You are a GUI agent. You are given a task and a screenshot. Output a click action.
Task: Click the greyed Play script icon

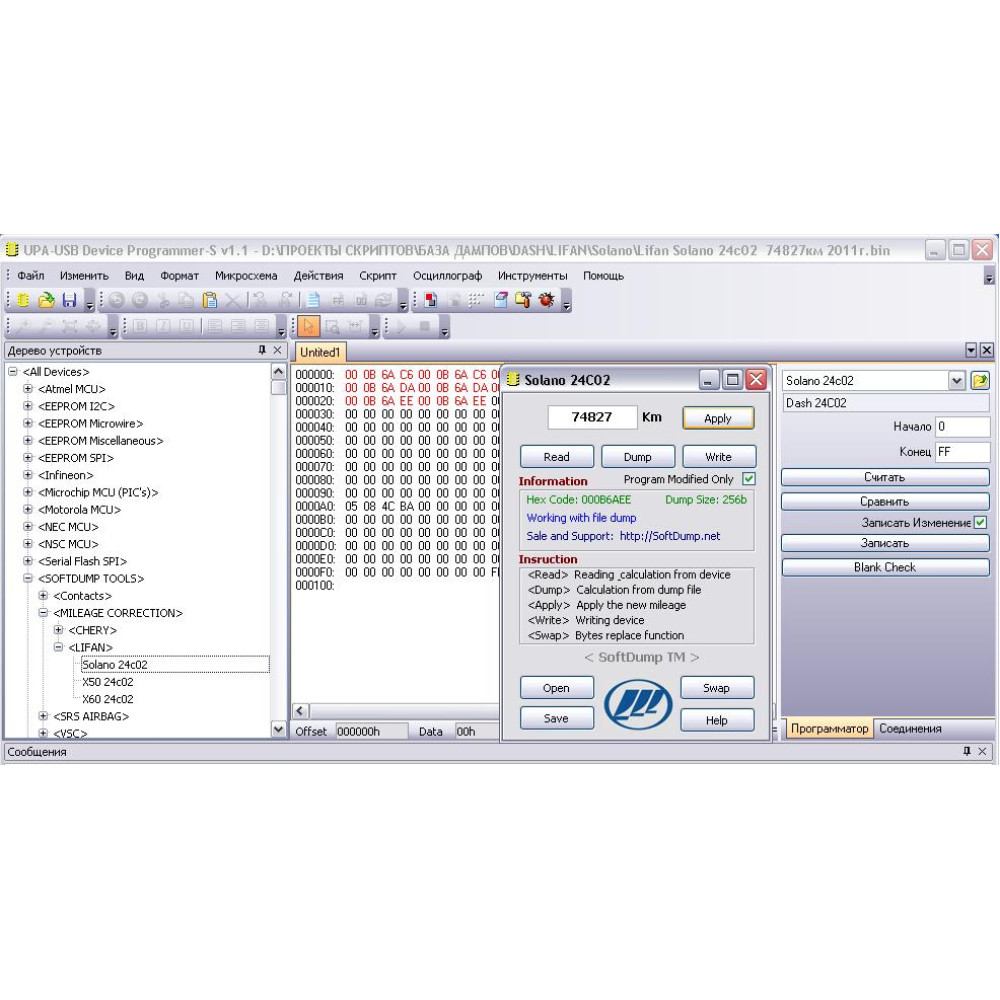click(x=402, y=327)
